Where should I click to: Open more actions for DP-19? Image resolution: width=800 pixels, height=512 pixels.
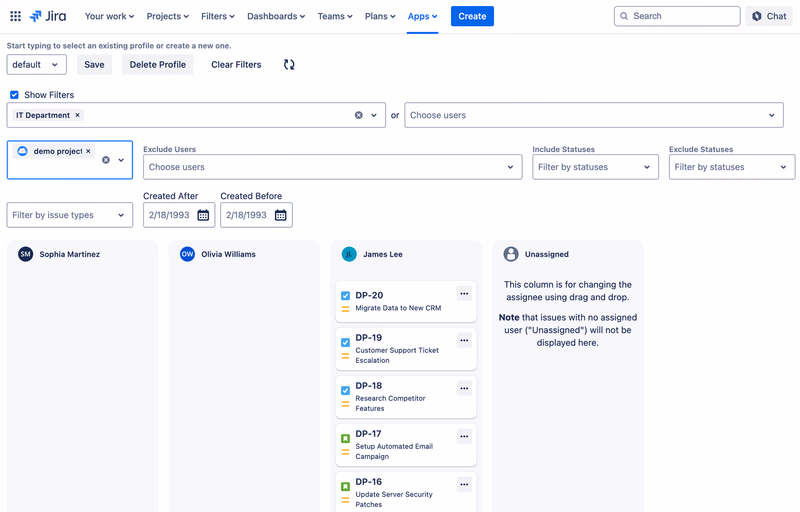(464, 340)
